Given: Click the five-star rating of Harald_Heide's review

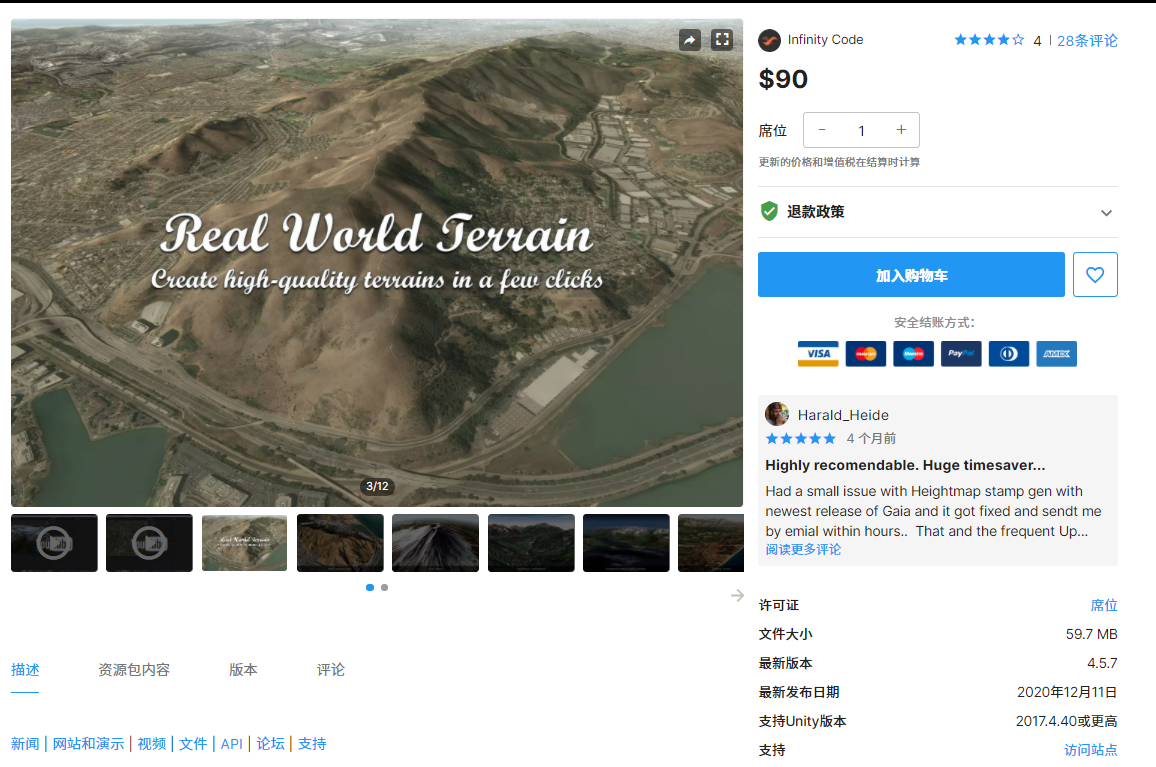Looking at the screenshot, I should tap(801, 439).
